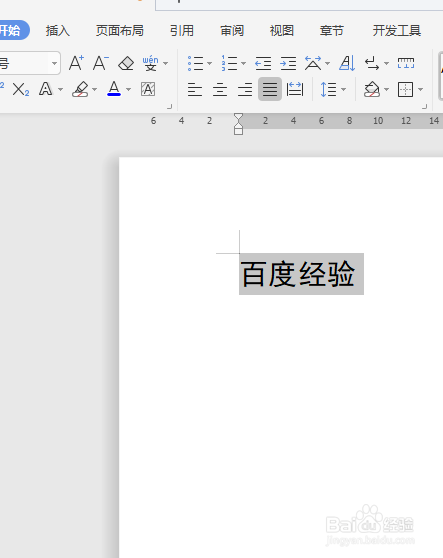Go to the 审阅 tab
This screenshot has height=558, width=443.
232,31
